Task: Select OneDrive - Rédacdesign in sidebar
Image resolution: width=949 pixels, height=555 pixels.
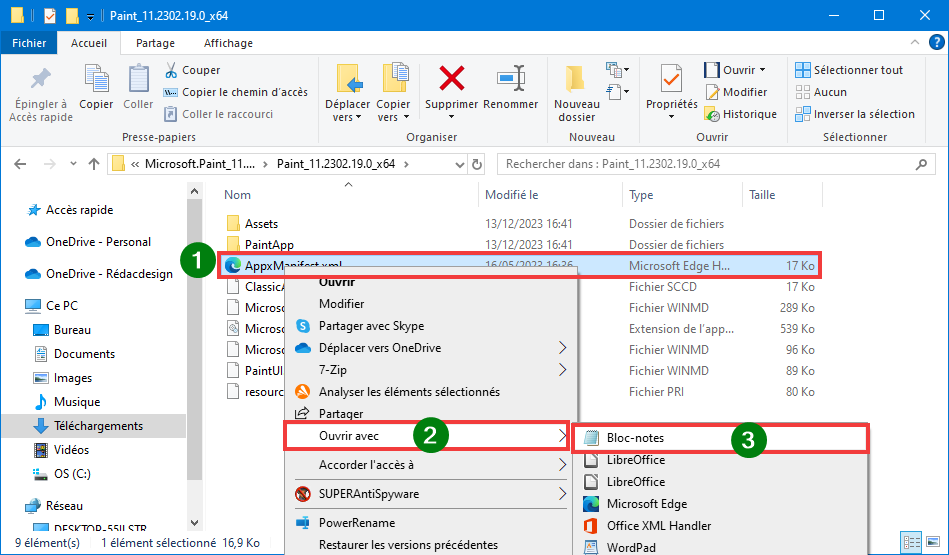Action: [x=110, y=274]
